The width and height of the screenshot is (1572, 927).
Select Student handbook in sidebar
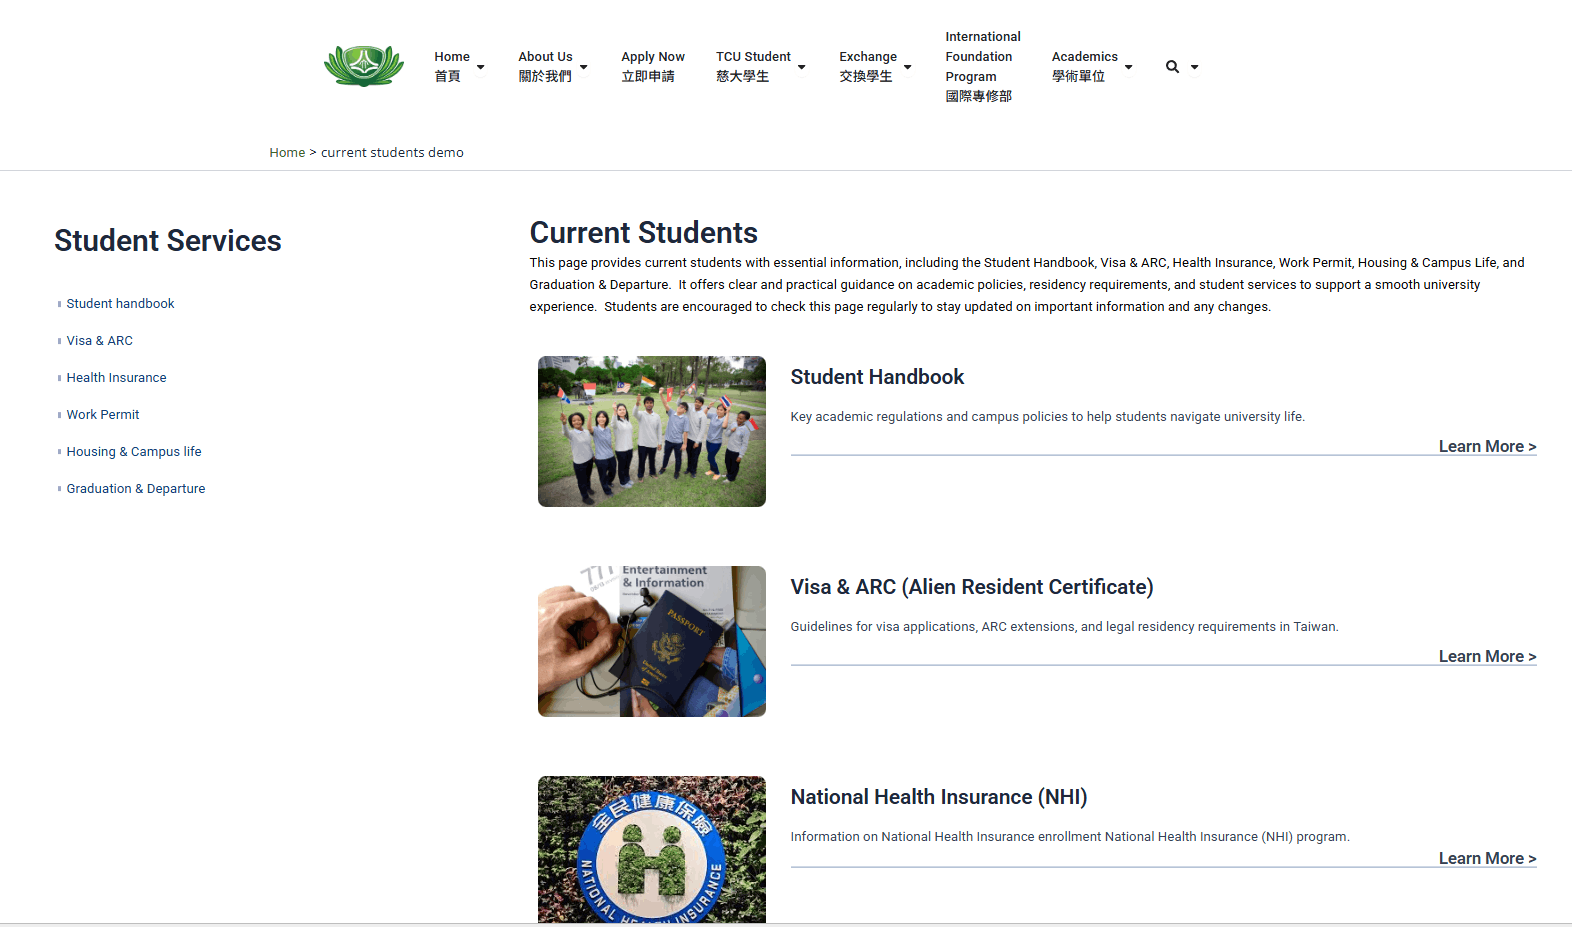[120, 303]
